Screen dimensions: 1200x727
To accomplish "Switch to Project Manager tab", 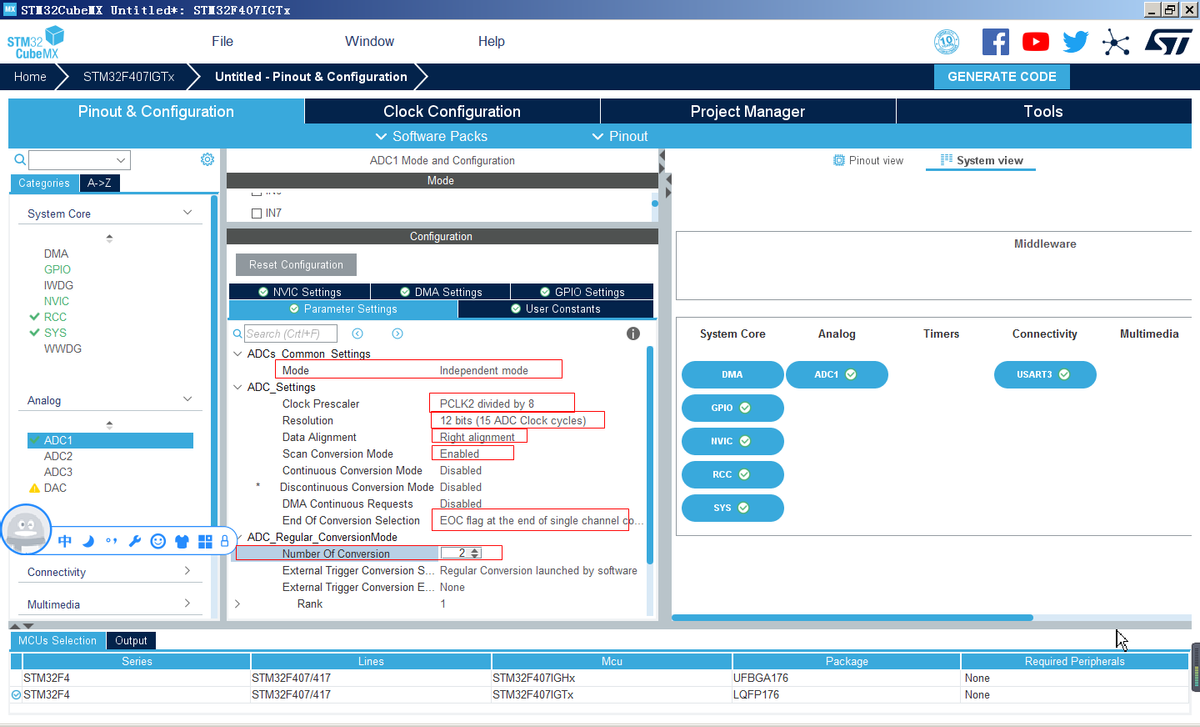I will tap(748, 111).
